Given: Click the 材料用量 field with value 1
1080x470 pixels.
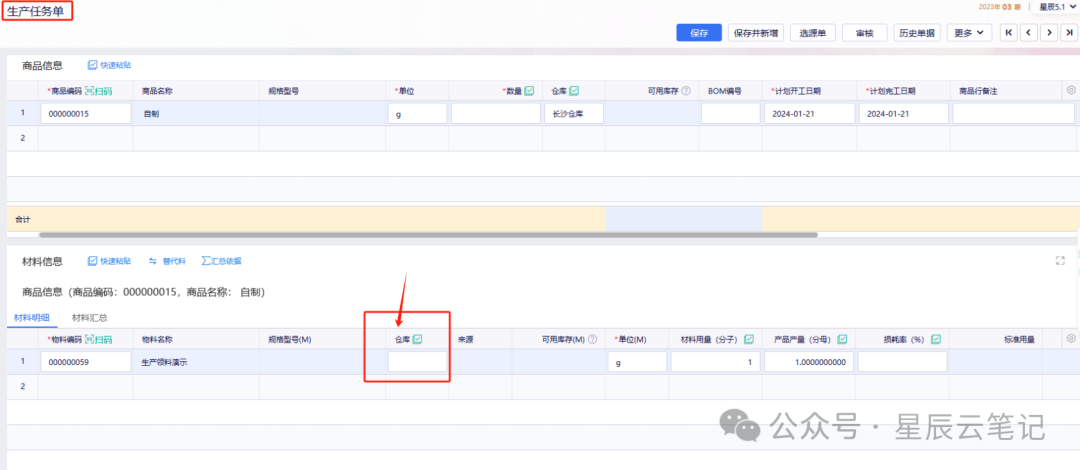Looking at the screenshot, I should [x=716, y=362].
